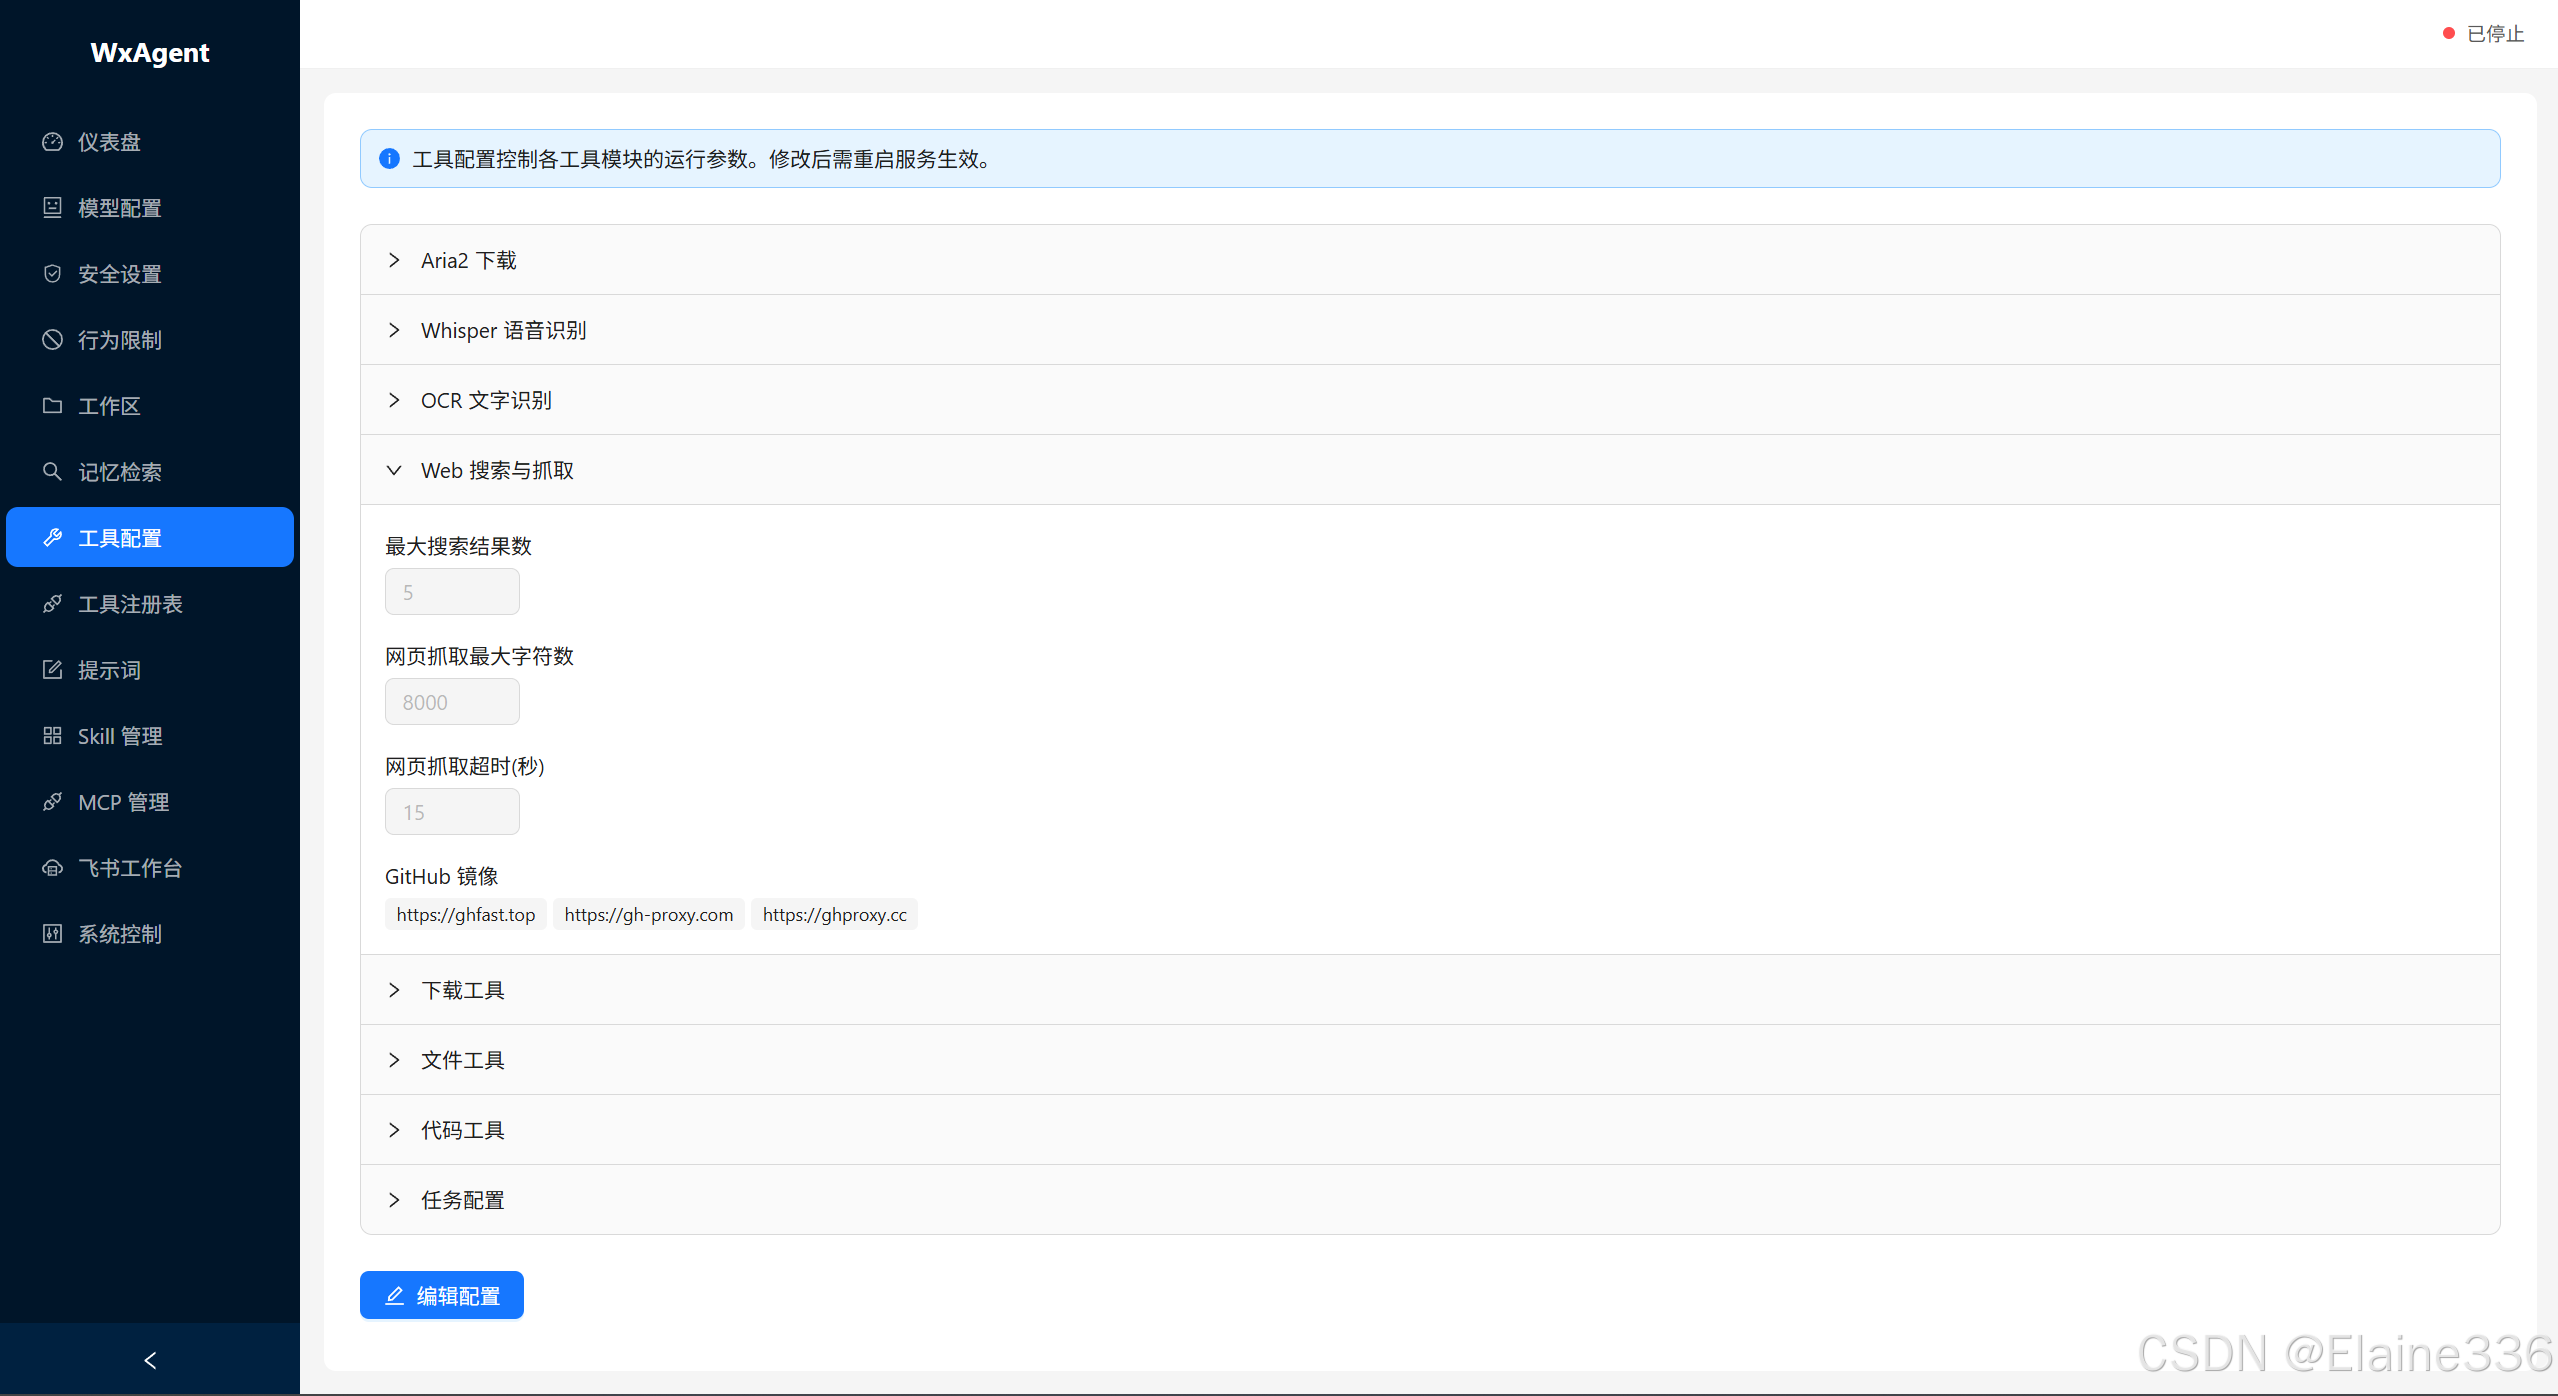Viewport: 2558px width, 1396px height.
Task: Click the grid icon beside Skill 管理
Action: 53,736
